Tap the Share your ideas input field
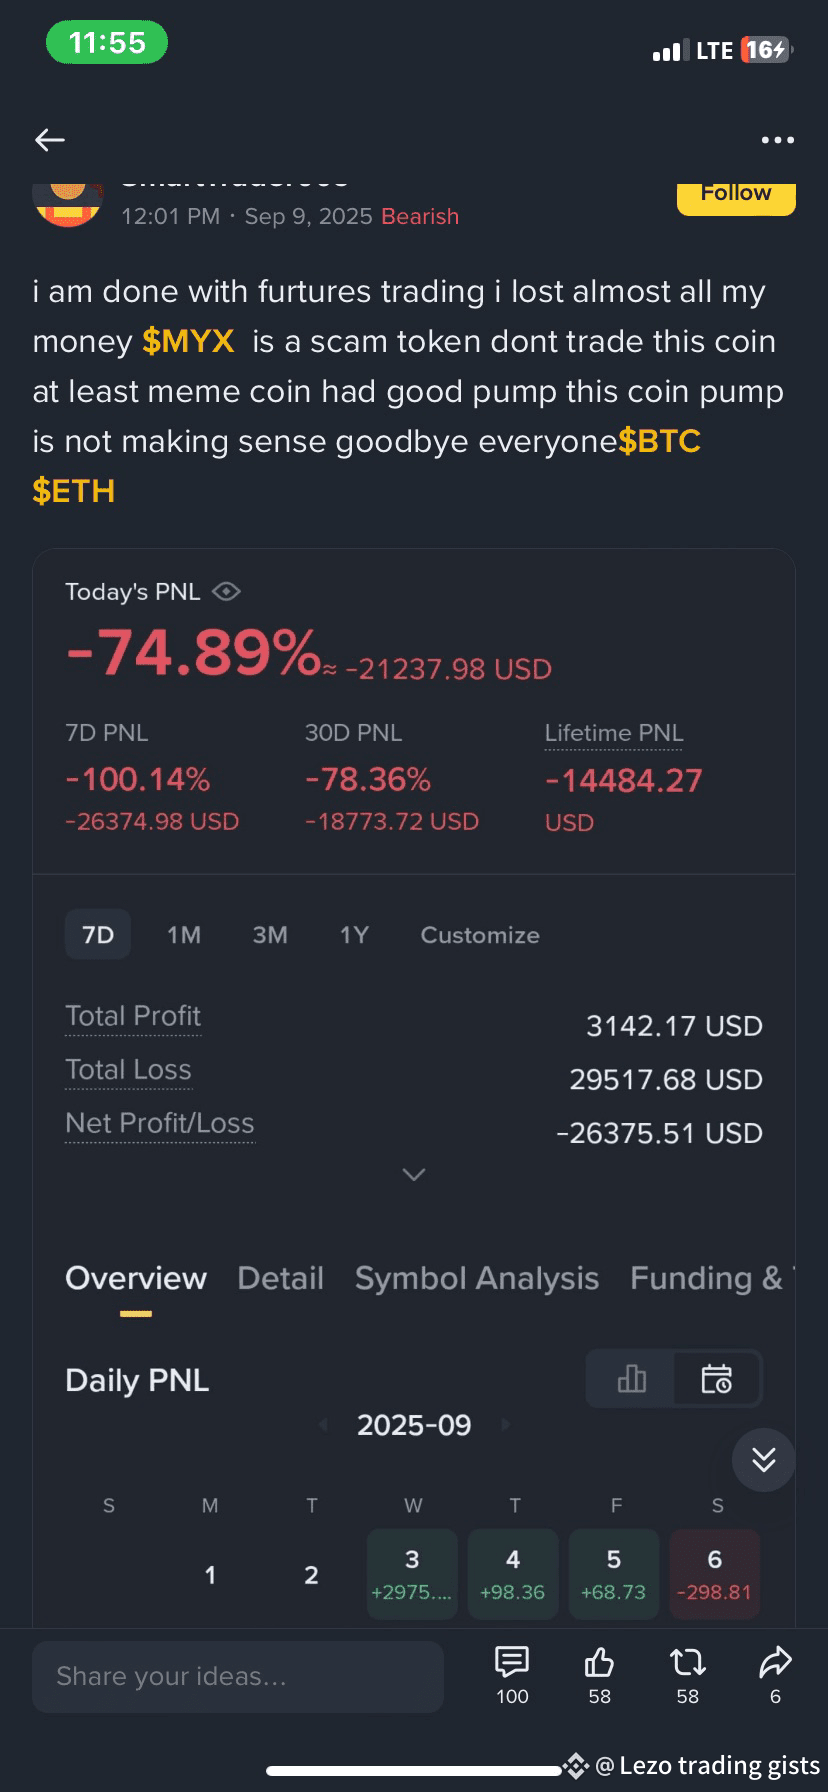 click(x=238, y=1677)
